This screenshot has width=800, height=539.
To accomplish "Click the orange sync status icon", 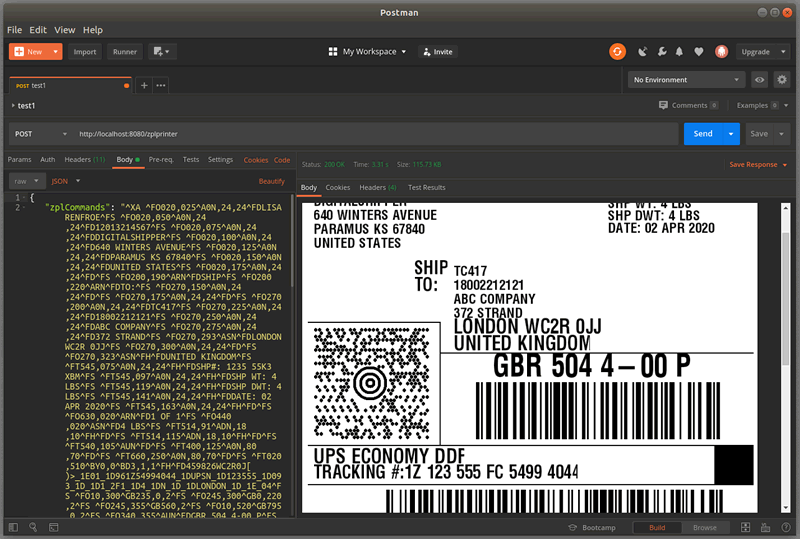I will click(x=617, y=51).
